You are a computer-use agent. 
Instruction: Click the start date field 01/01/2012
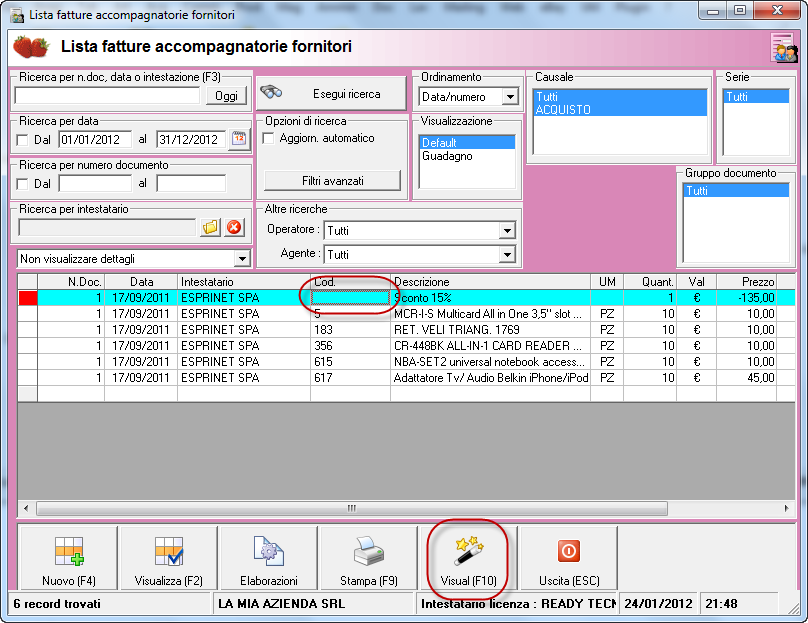coord(95,139)
